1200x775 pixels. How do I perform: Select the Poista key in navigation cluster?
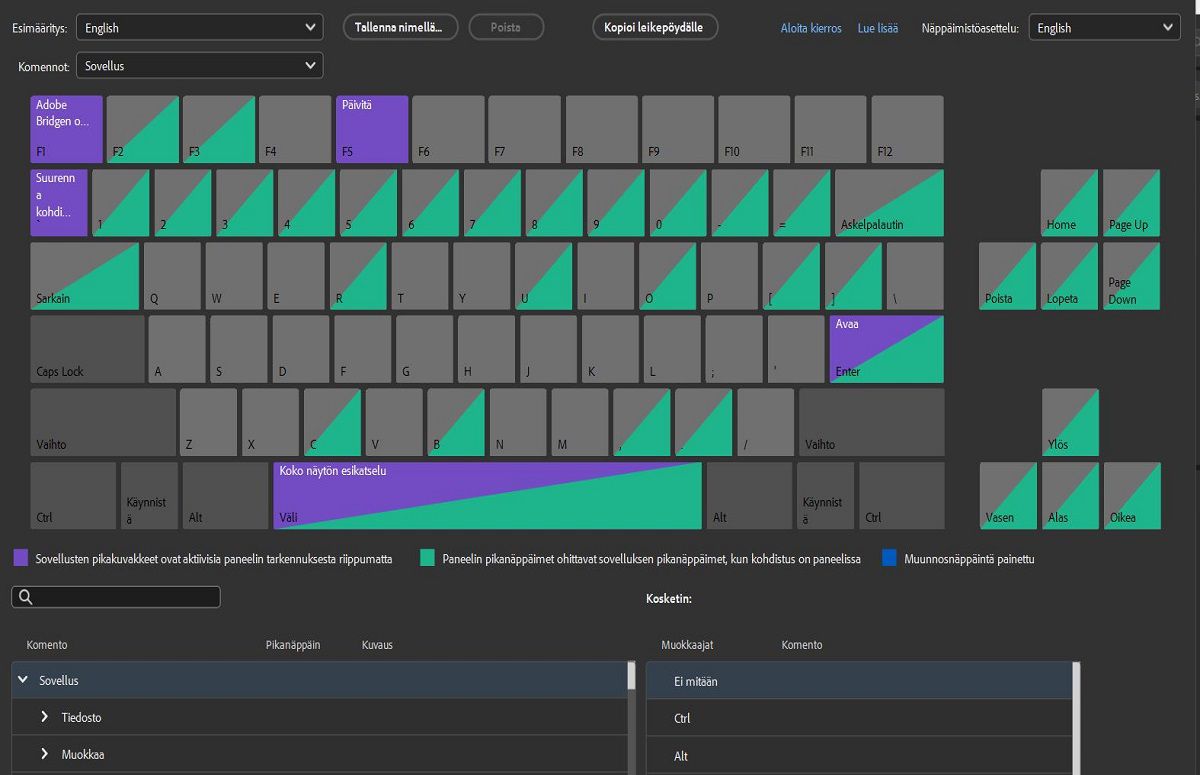click(1007, 276)
